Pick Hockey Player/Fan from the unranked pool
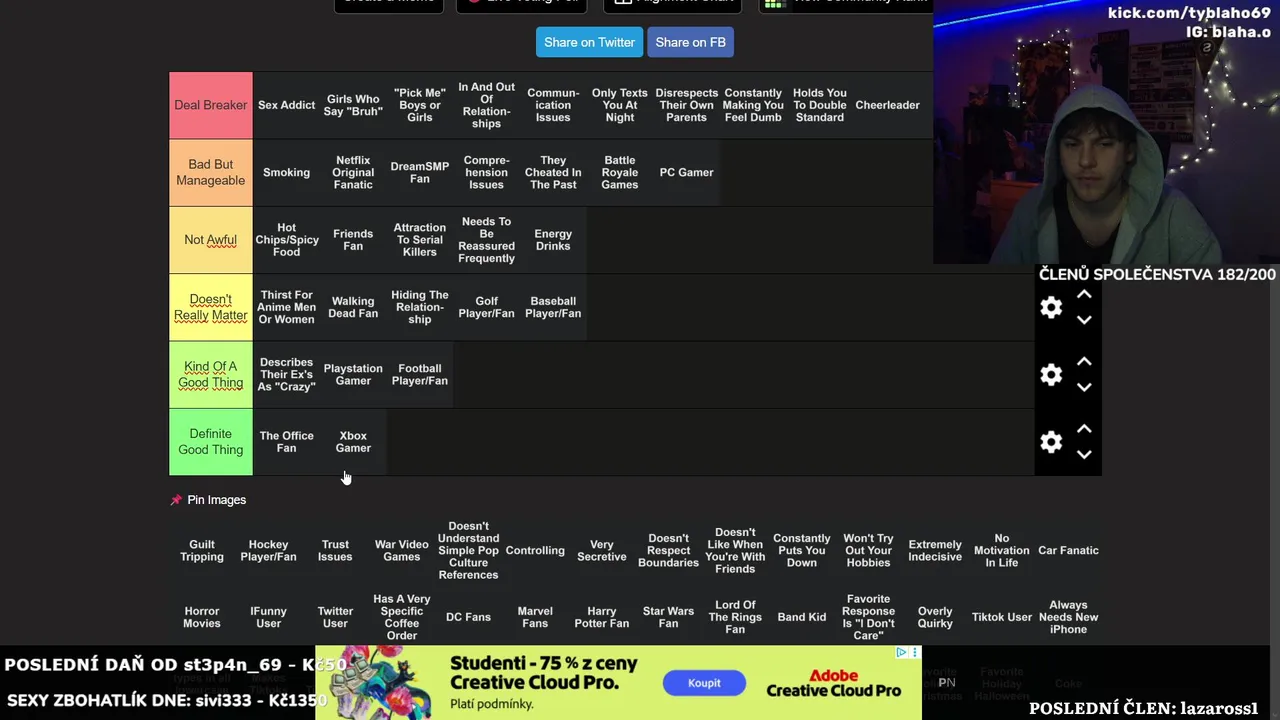 click(x=268, y=550)
